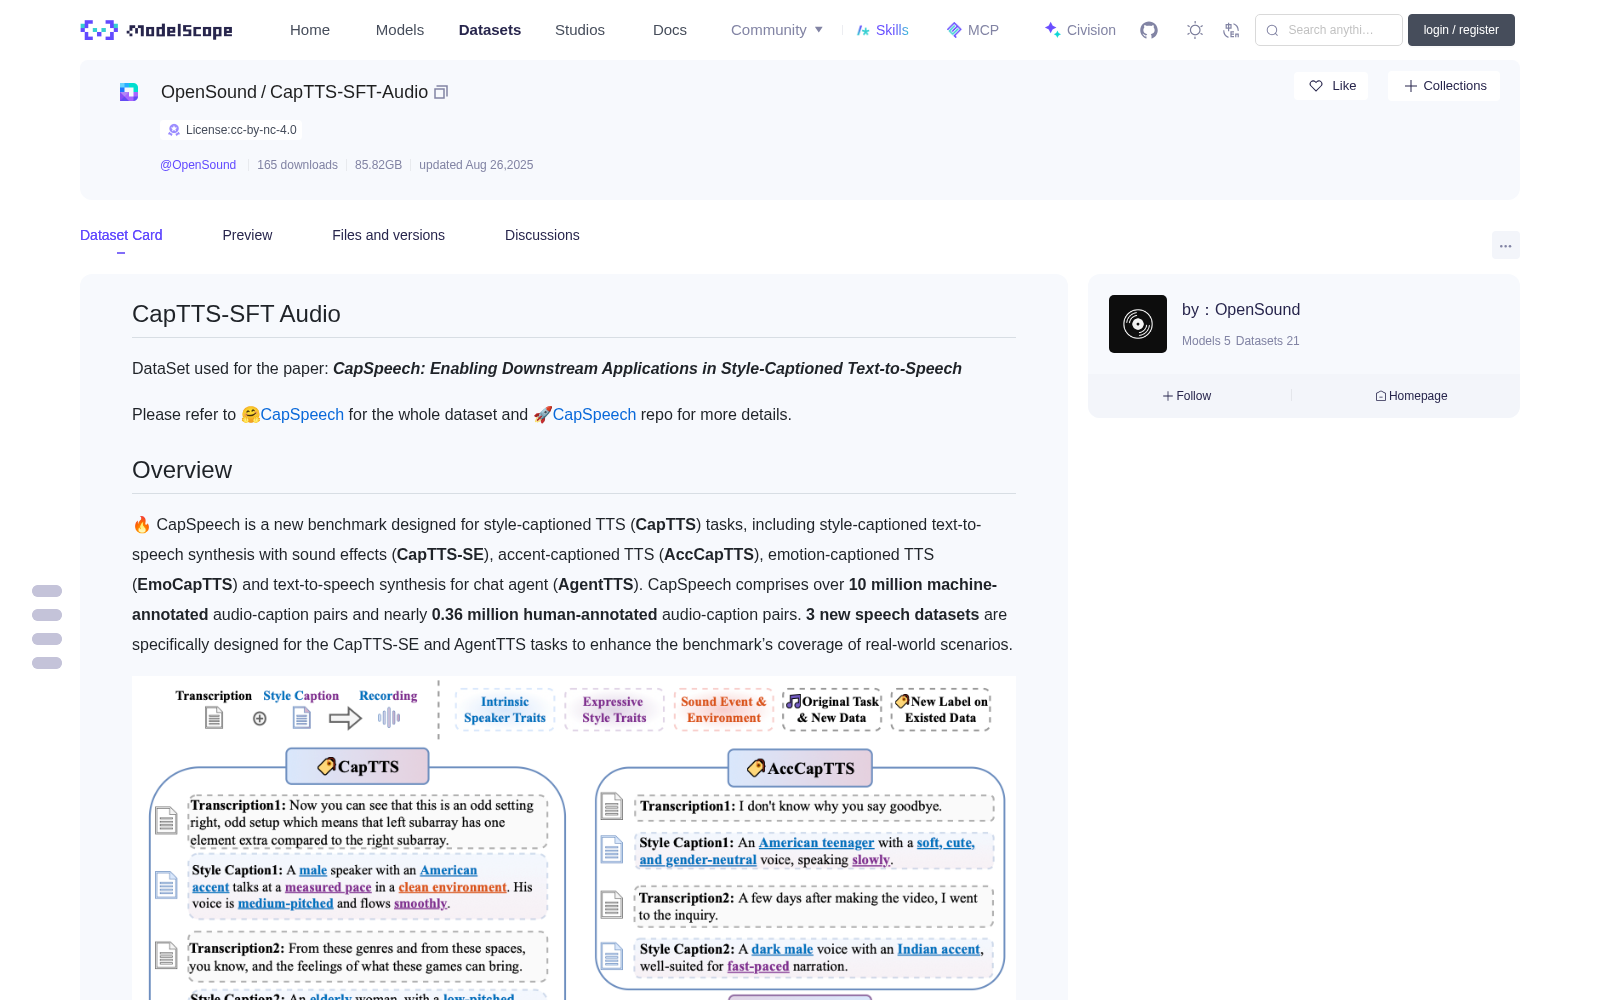Click the Datasets 21 count
This screenshot has width=1600, height=1000.
pyautogui.click(x=1268, y=341)
